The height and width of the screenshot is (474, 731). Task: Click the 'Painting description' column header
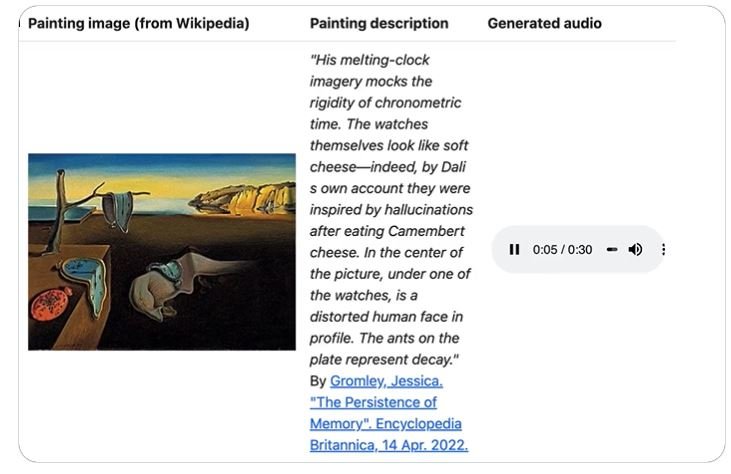tap(379, 23)
